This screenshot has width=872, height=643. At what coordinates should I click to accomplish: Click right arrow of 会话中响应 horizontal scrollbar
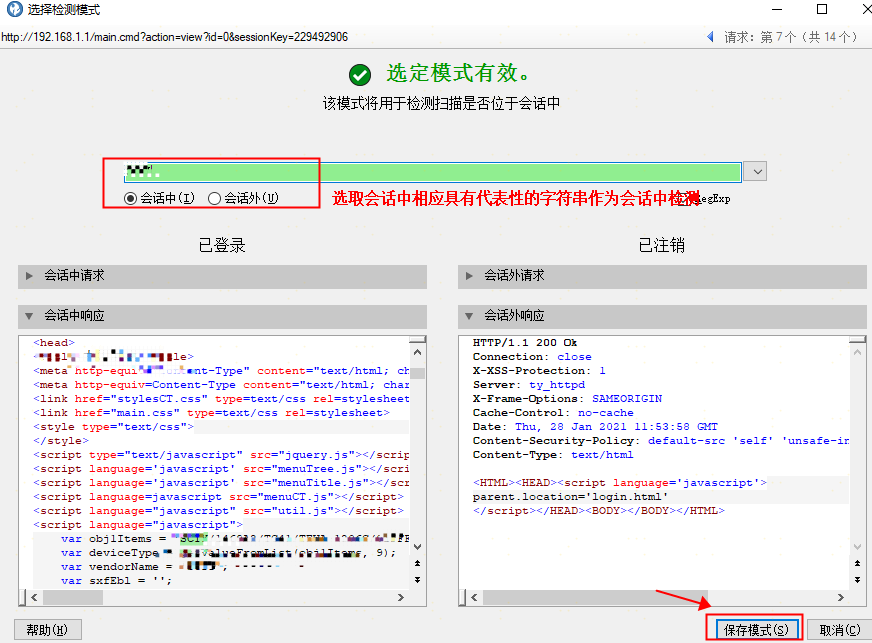point(400,597)
